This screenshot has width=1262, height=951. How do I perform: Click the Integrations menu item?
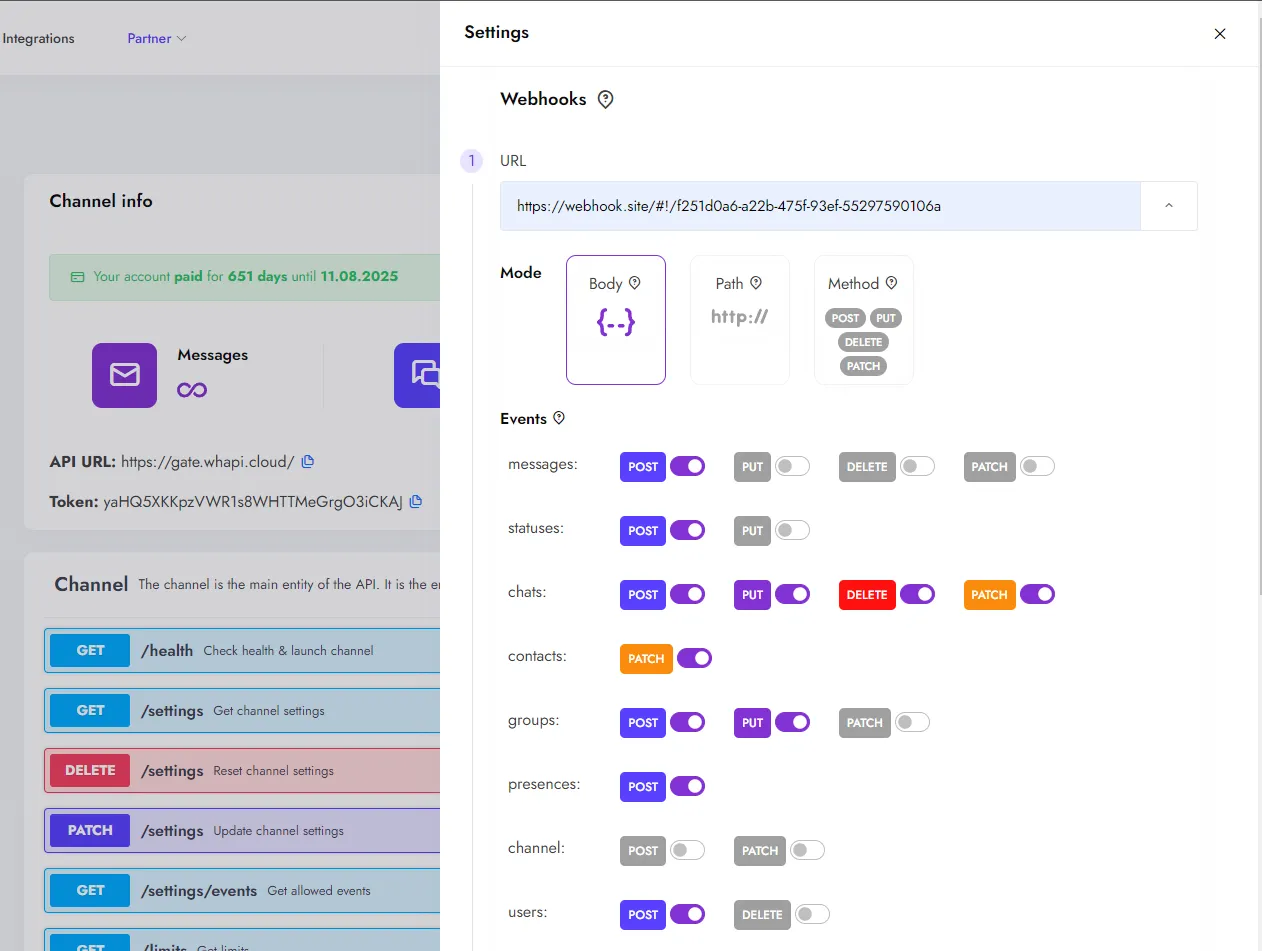(x=38, y=38)
